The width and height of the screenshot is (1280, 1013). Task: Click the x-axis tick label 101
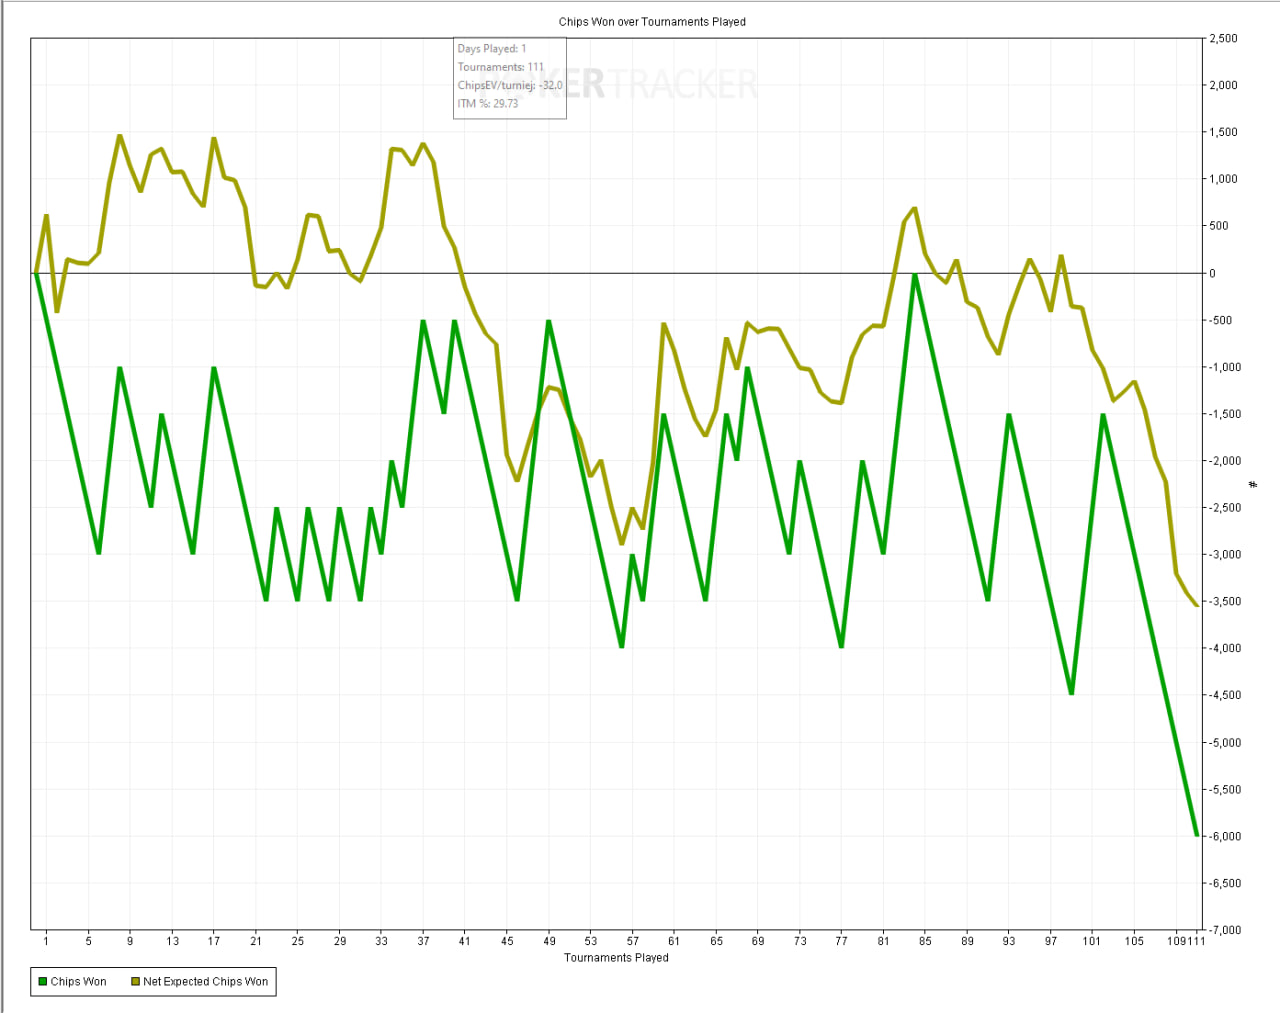pyautogui.click(x=1092, y=941)
